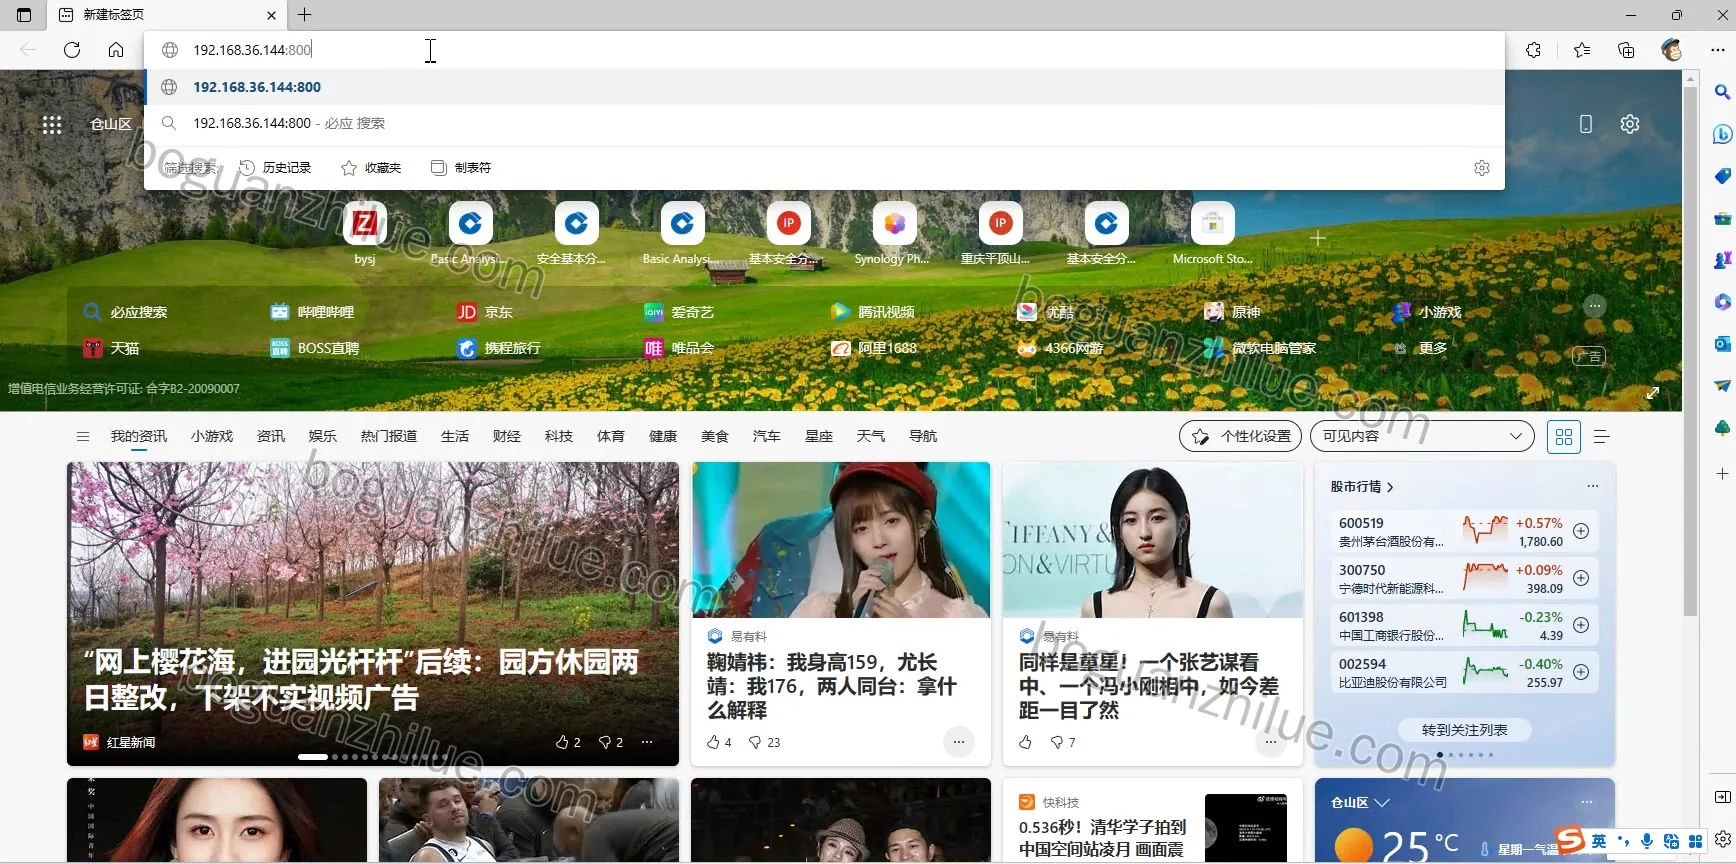Screen dimensions: 1736x864
Task: Open address bar suggestion settings gear
Action: click(x=1482, y=168)
